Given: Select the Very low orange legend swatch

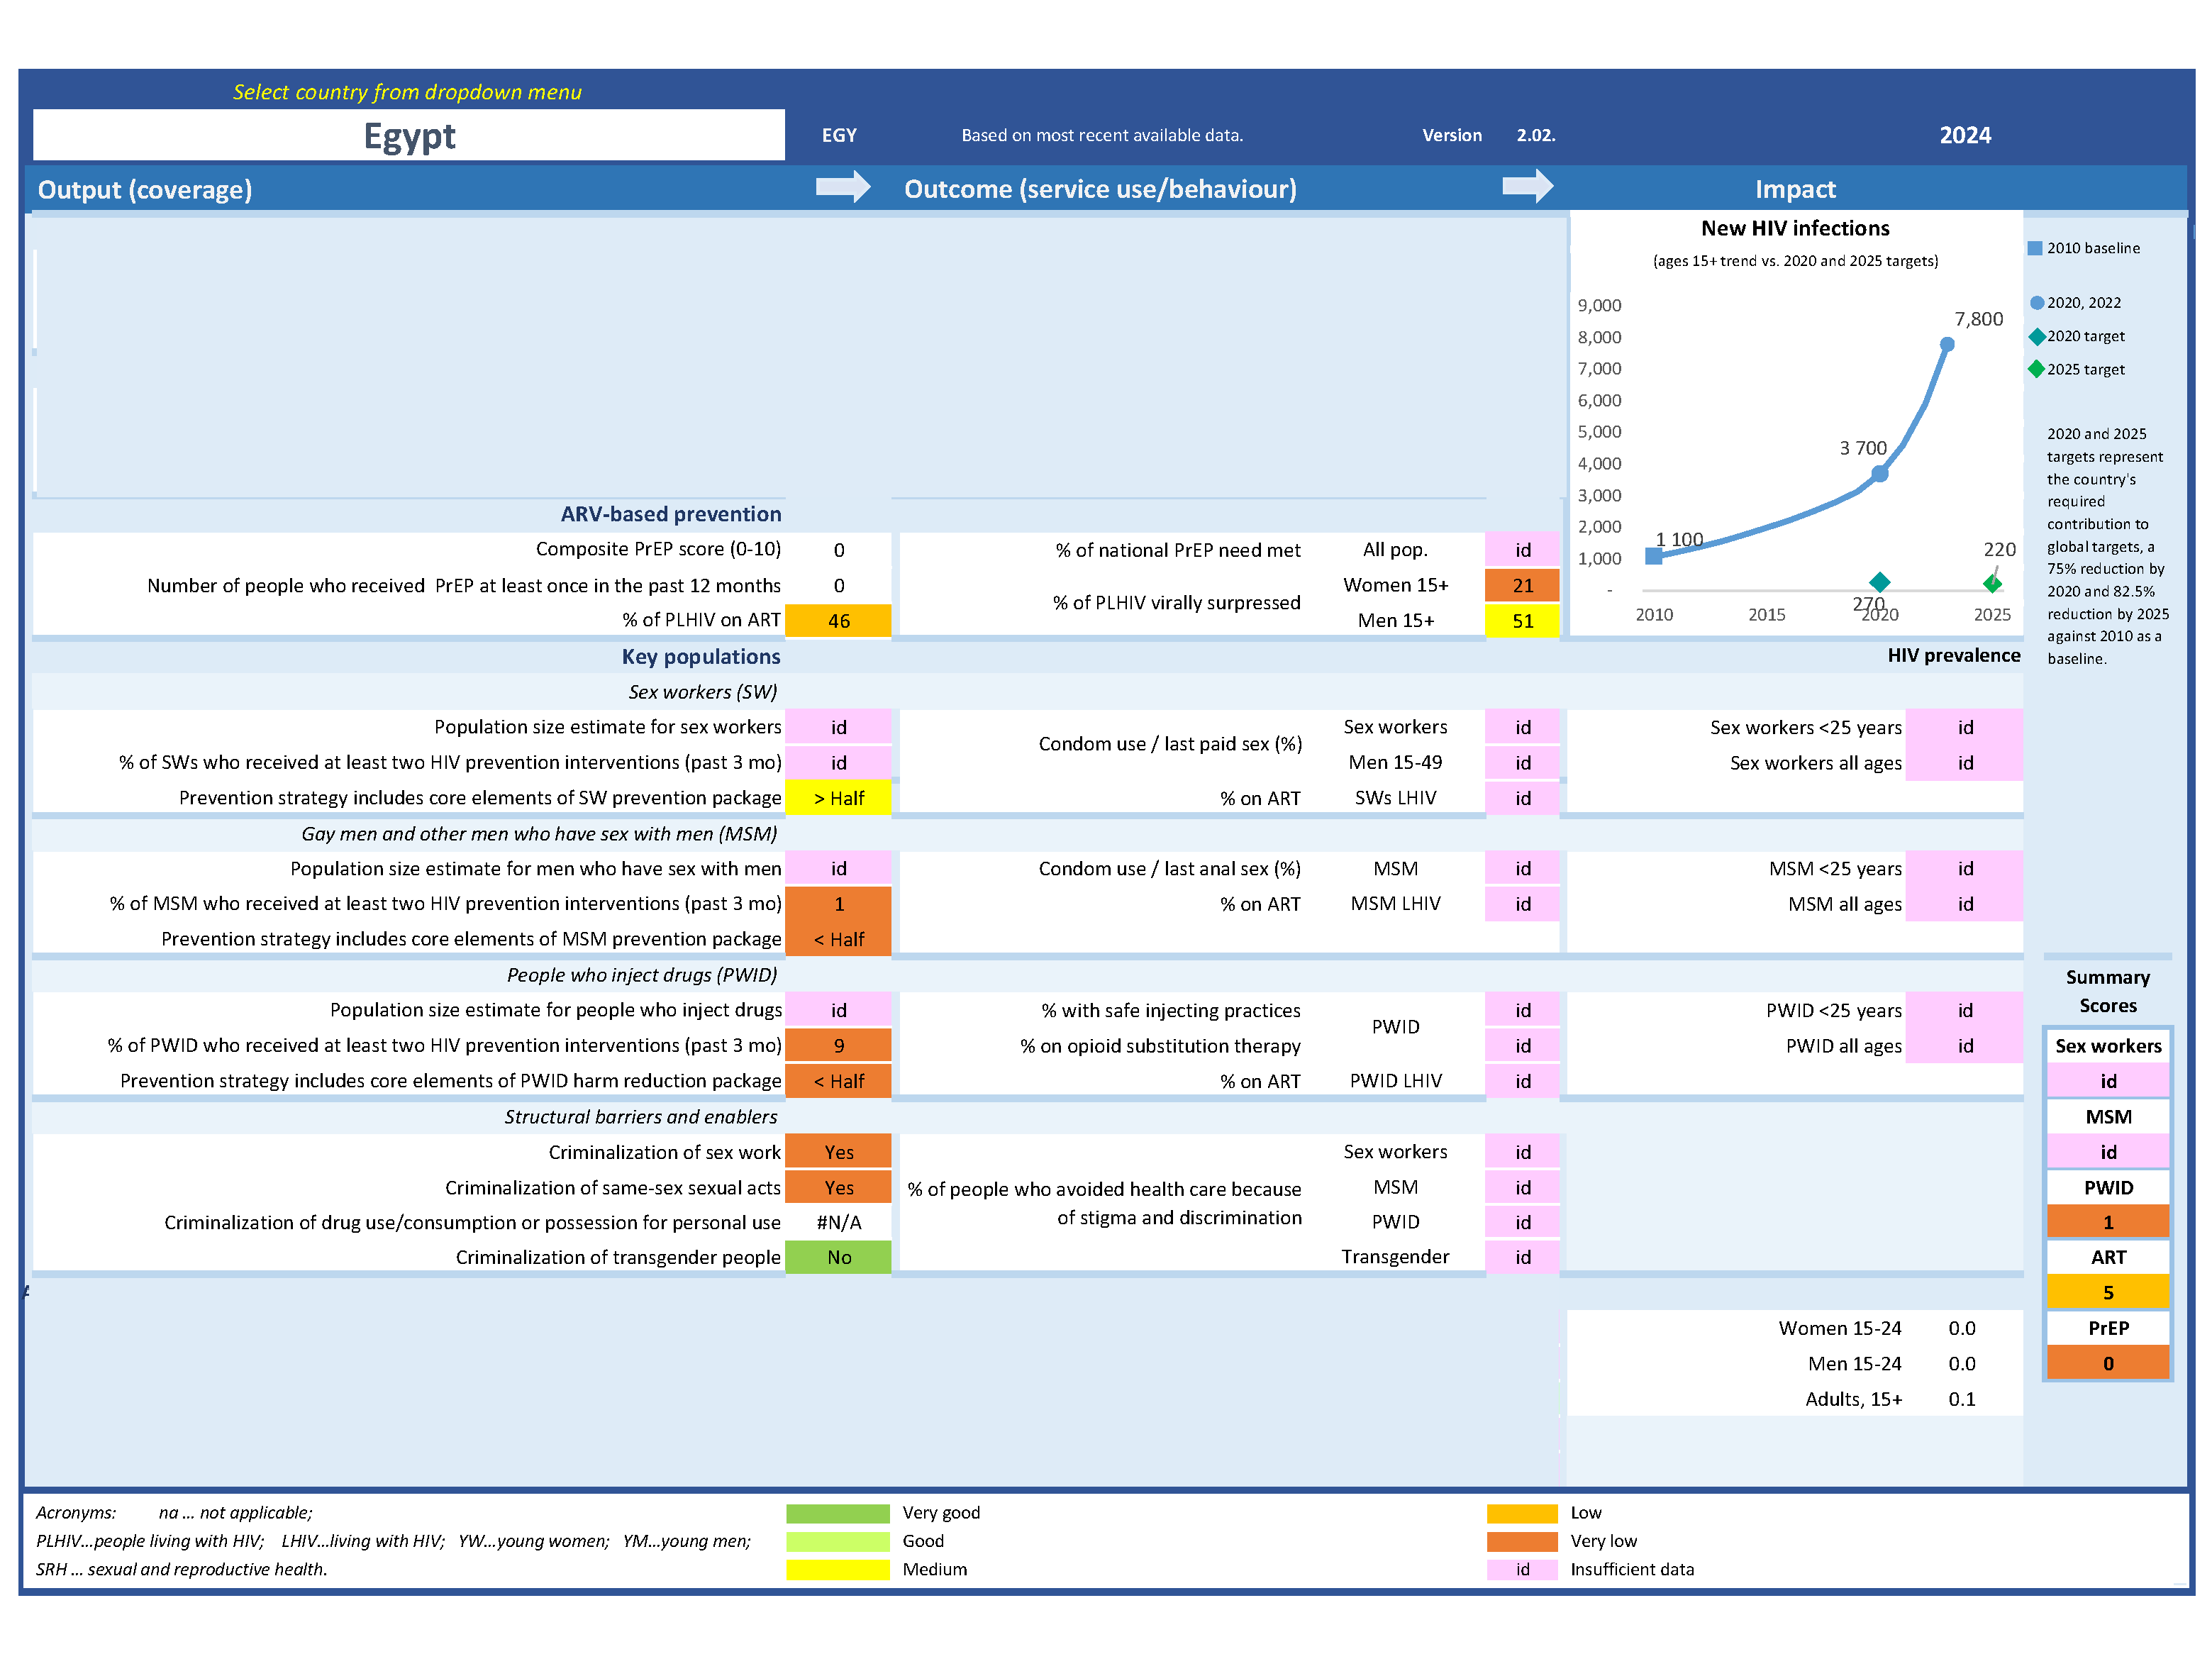Looking at the screenshot, I should tap(1522, 1541).
